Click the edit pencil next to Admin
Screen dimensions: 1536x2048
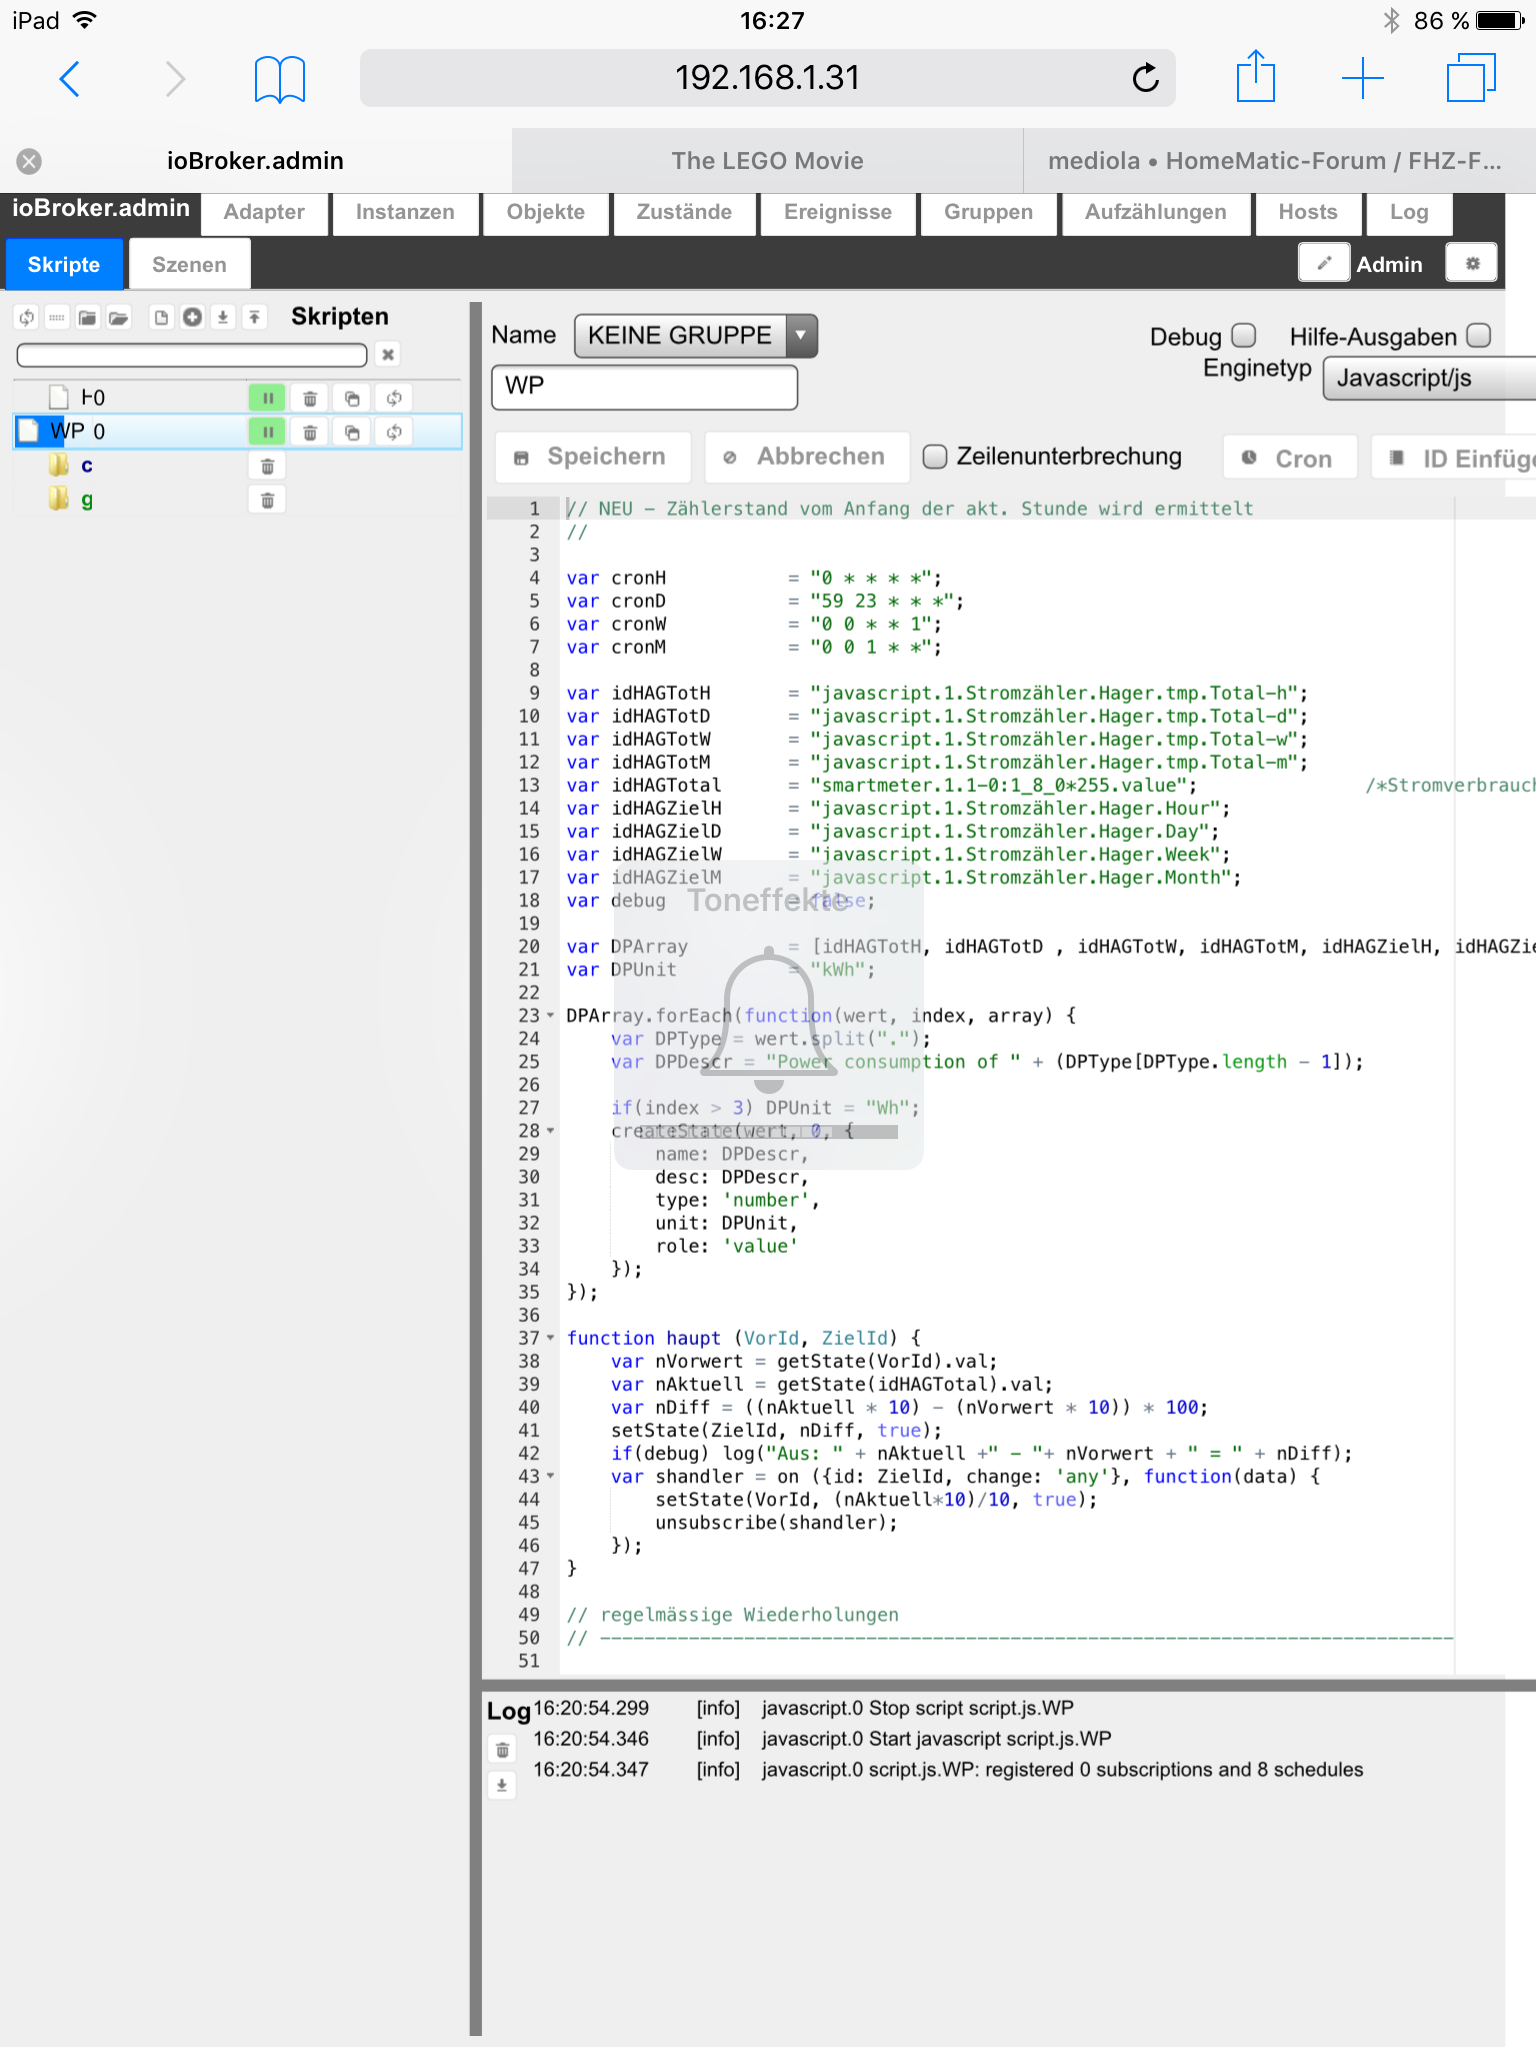[1324, 263]
